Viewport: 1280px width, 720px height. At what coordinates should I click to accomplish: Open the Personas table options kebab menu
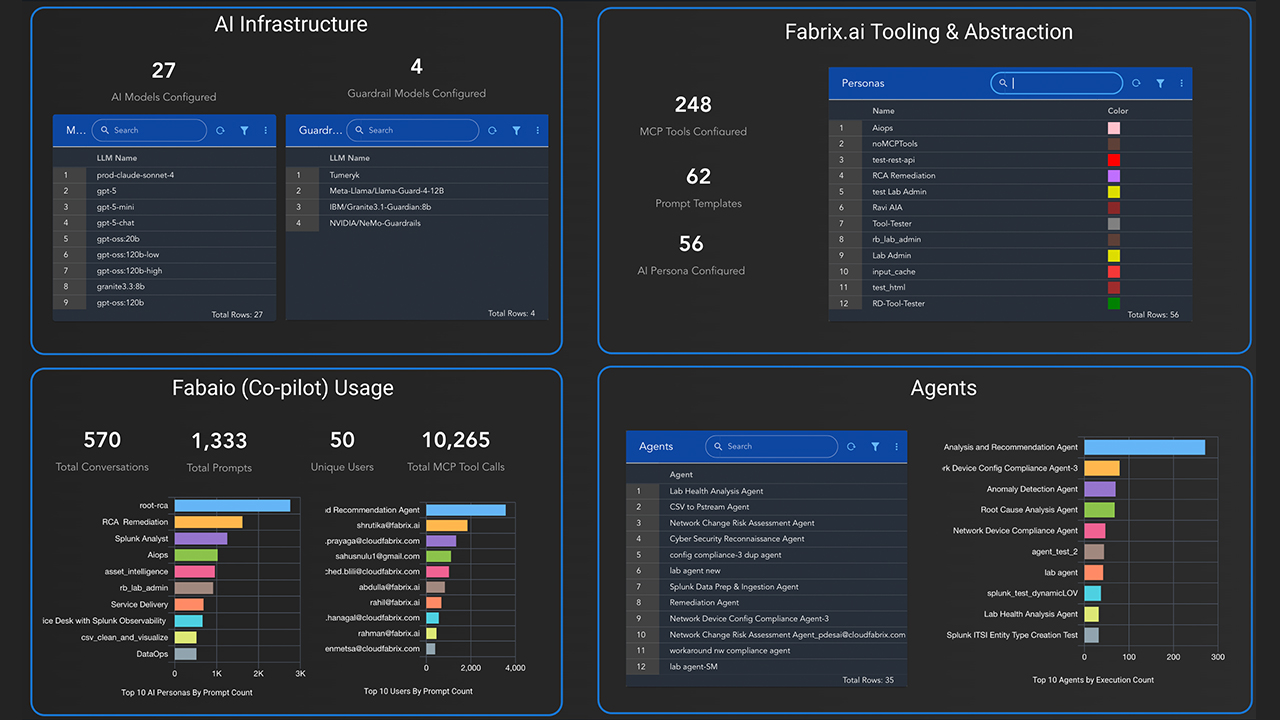1182,83
